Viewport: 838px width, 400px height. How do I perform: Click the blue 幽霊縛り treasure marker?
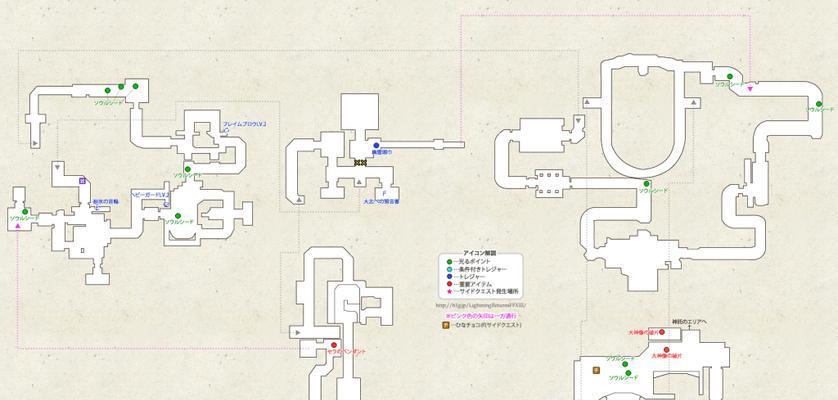point(377,145)
